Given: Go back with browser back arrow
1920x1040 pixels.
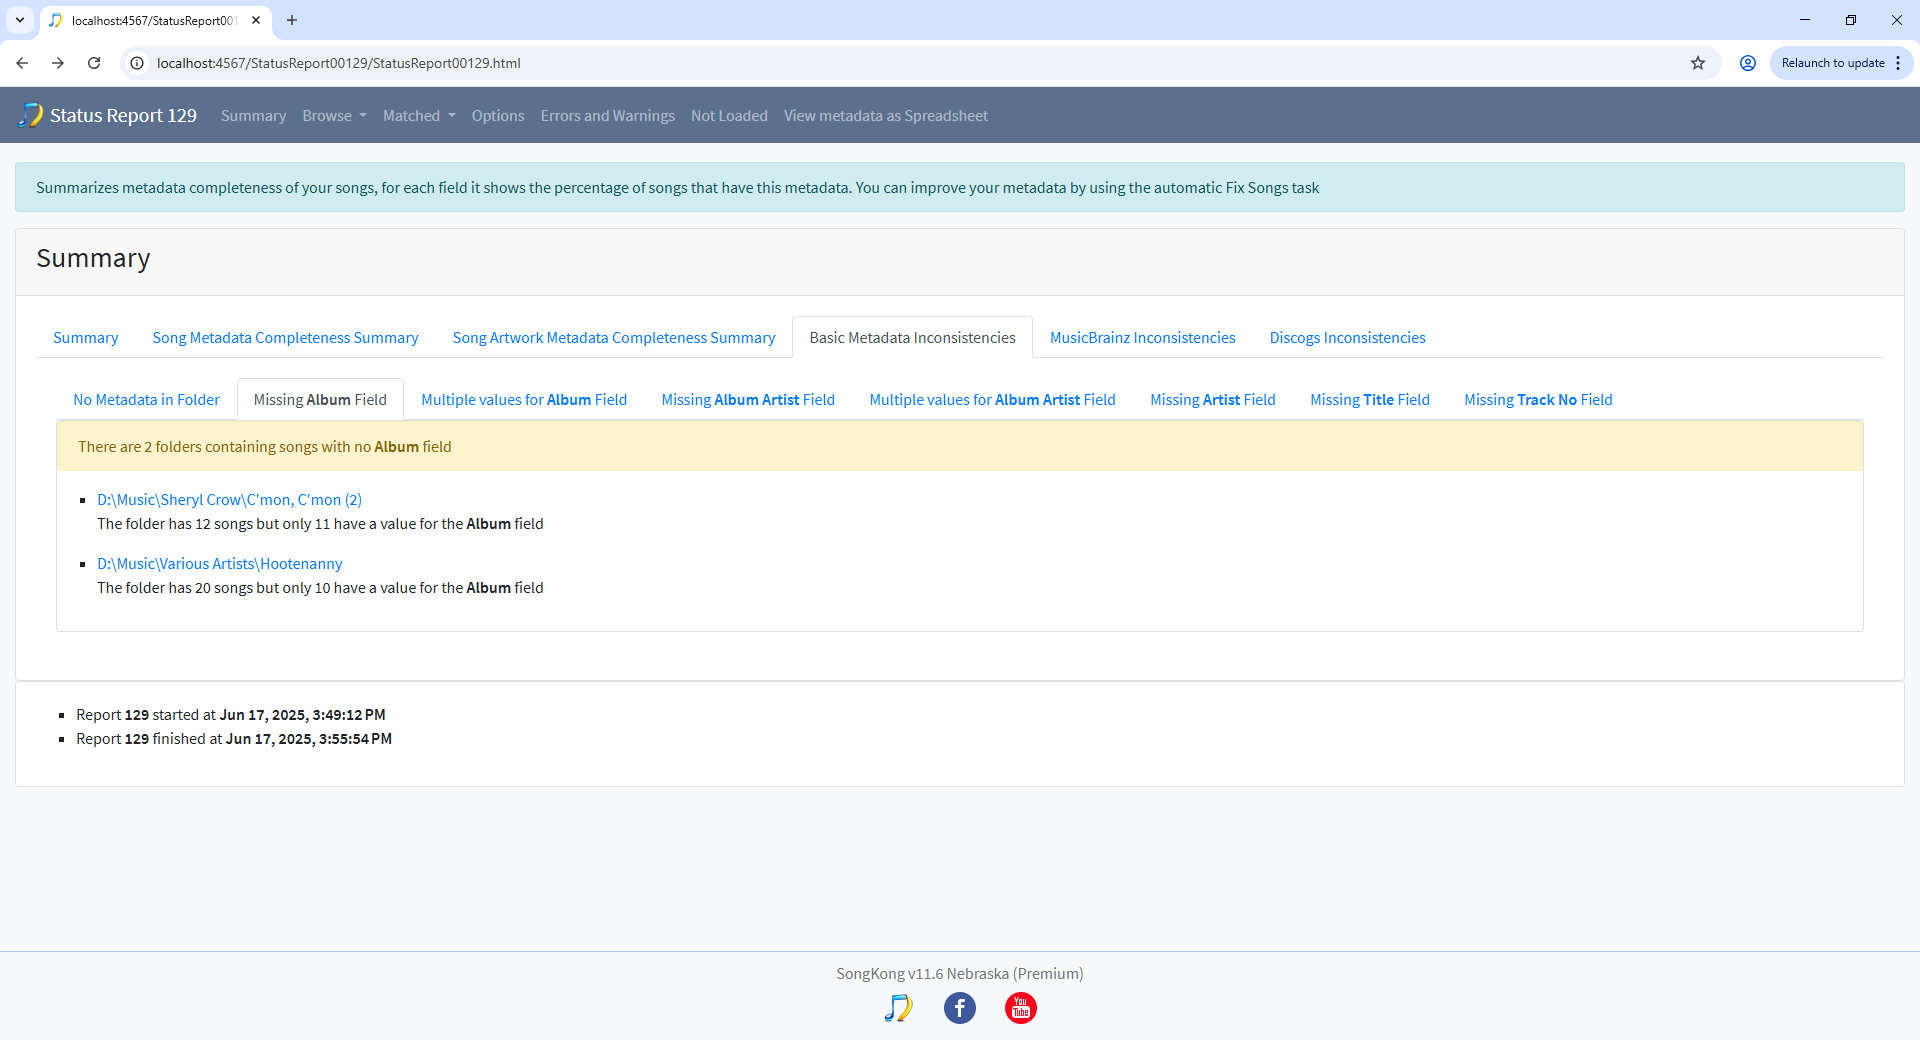Looking at the screenshot, I should (x=22, y=63).
